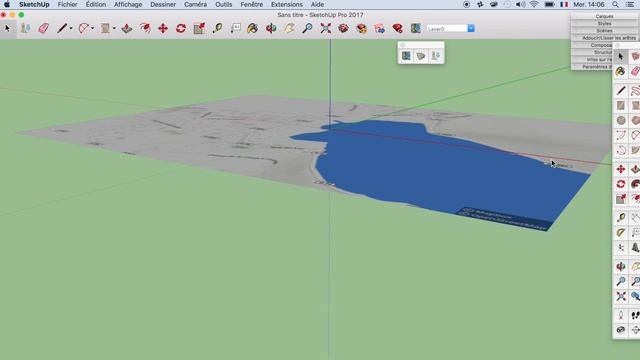Open the Dessiner menu
The width and height of the screenshot is (640, 360).
pos(163,4)
